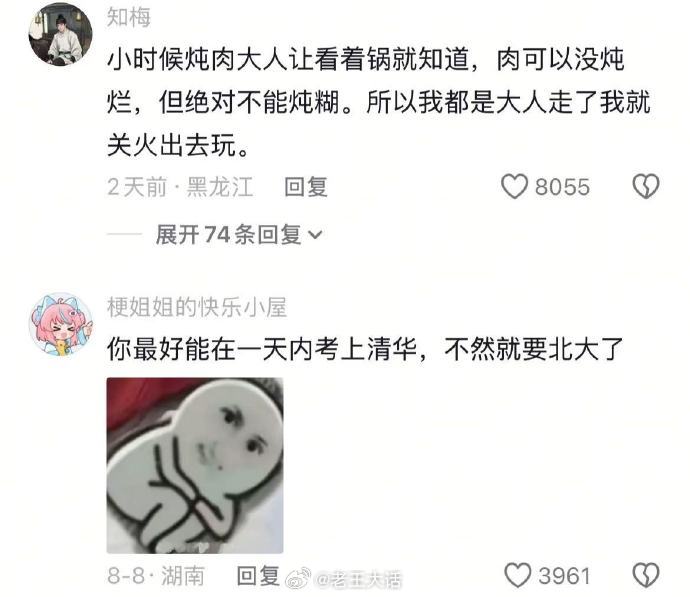The image size is (690, 597).
Task: Click the chevron beside 展开74条回复
Action: coord(315,235)
